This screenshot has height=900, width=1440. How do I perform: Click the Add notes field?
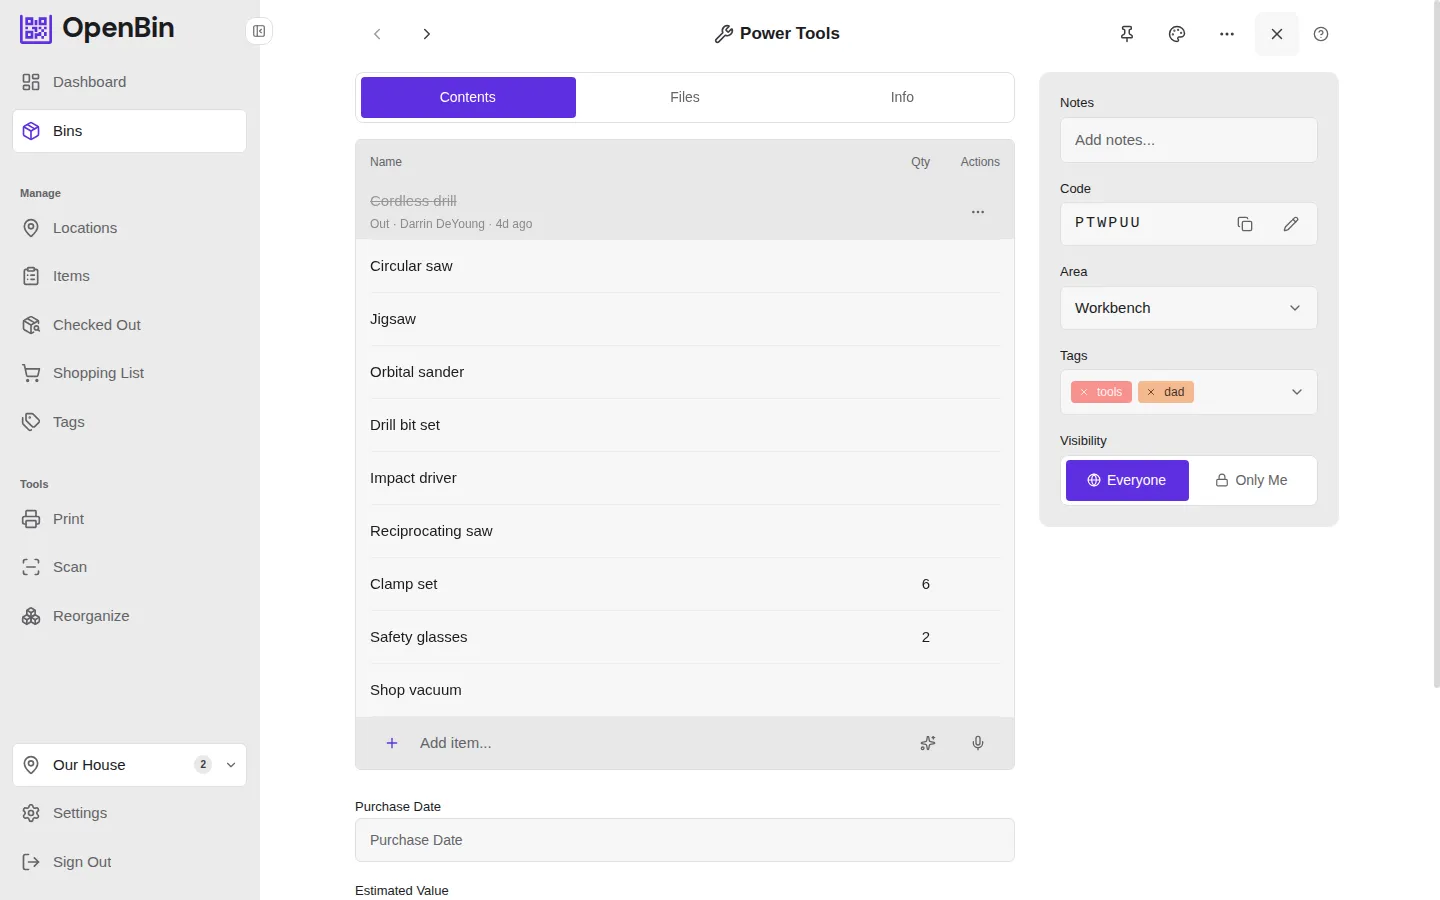pyautogui.click(x=1189, y=140)
